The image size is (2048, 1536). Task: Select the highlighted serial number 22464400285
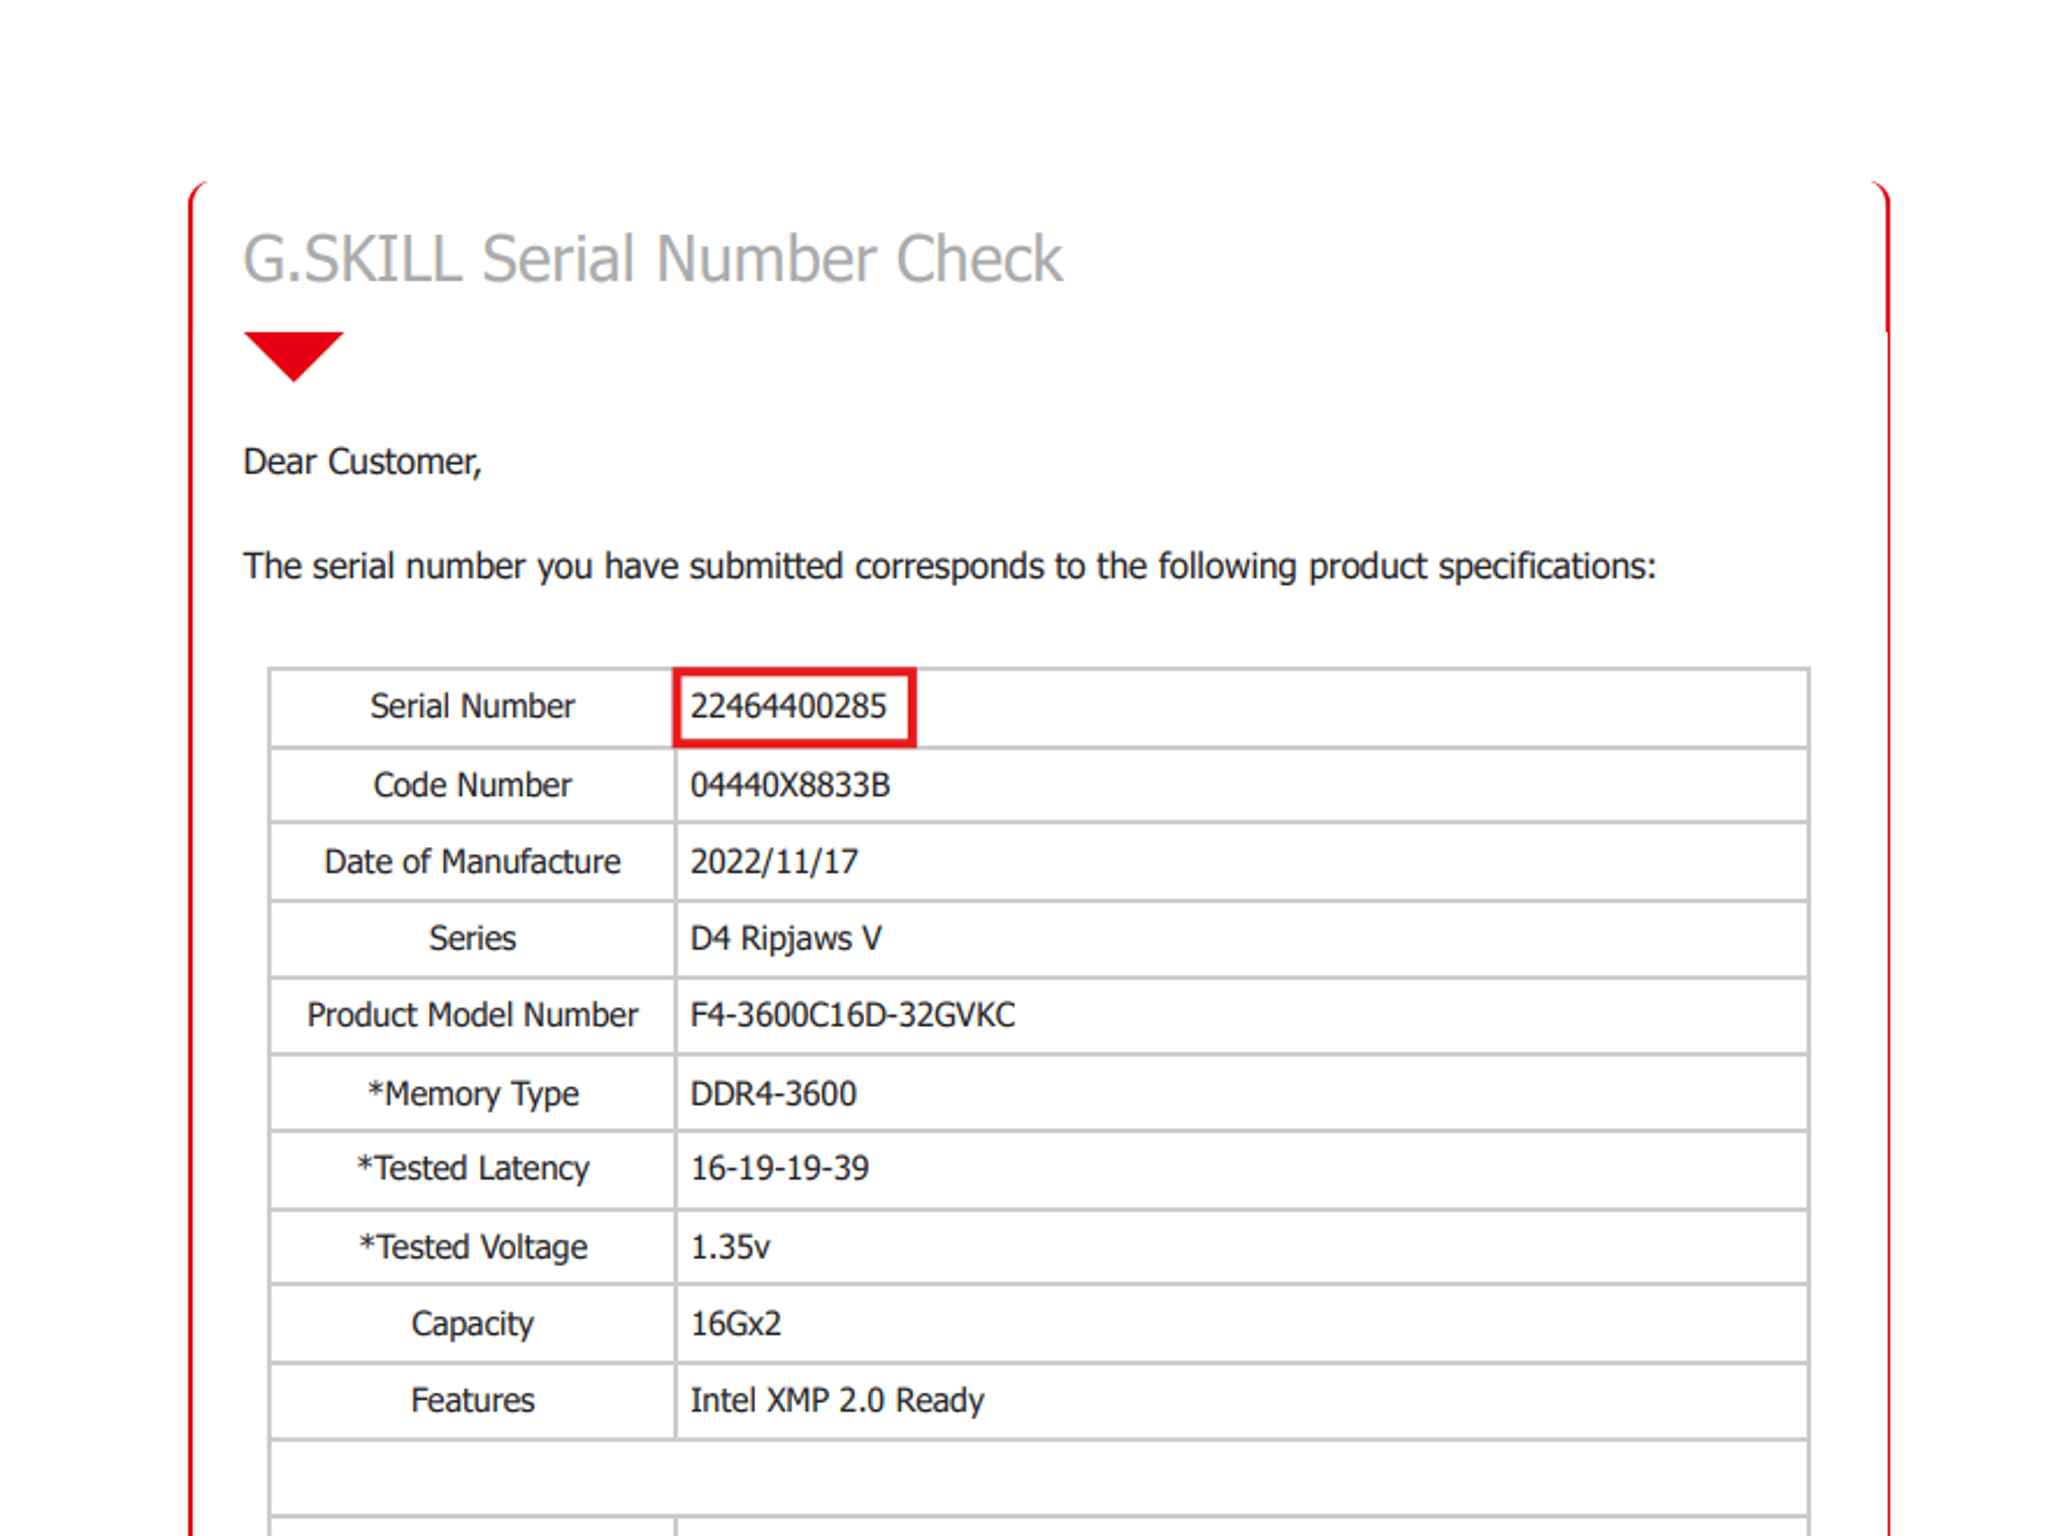coord(788,707)
